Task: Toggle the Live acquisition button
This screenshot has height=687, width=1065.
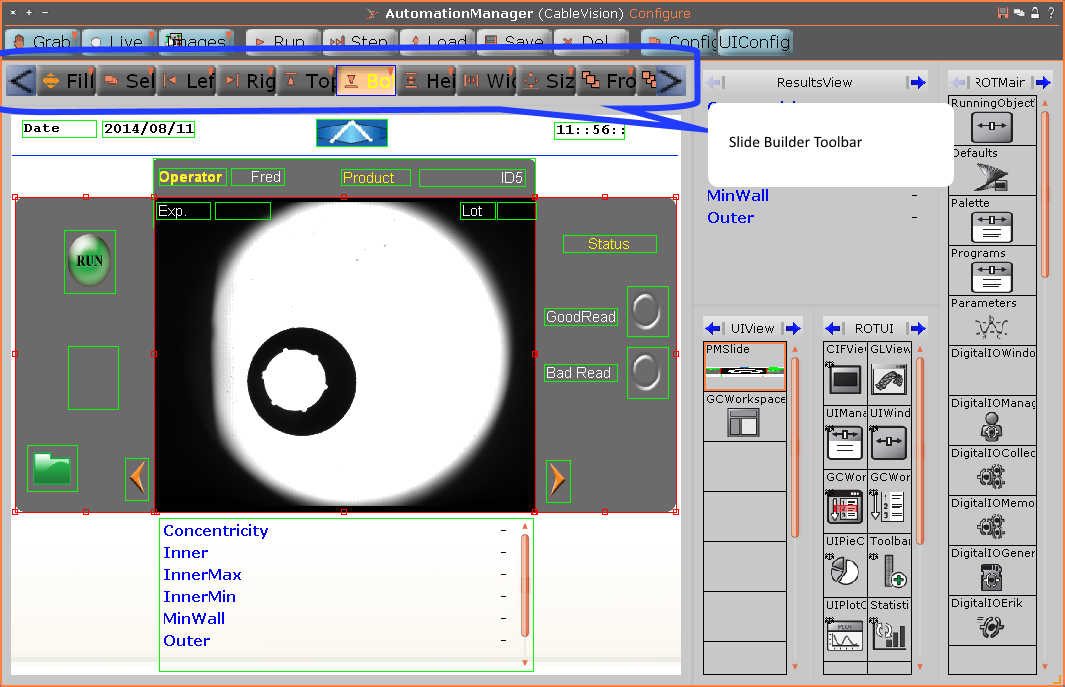Action: click(x=120, y=41)
